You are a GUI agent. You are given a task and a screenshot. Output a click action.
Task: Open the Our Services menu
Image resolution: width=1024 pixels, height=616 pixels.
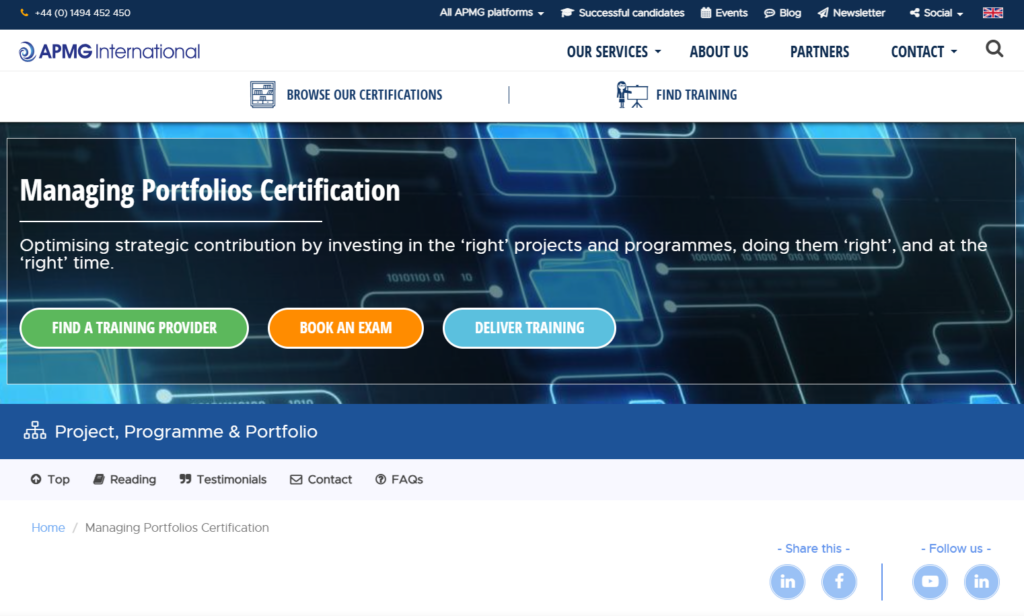pyautogui.click(x=613, y=52)
